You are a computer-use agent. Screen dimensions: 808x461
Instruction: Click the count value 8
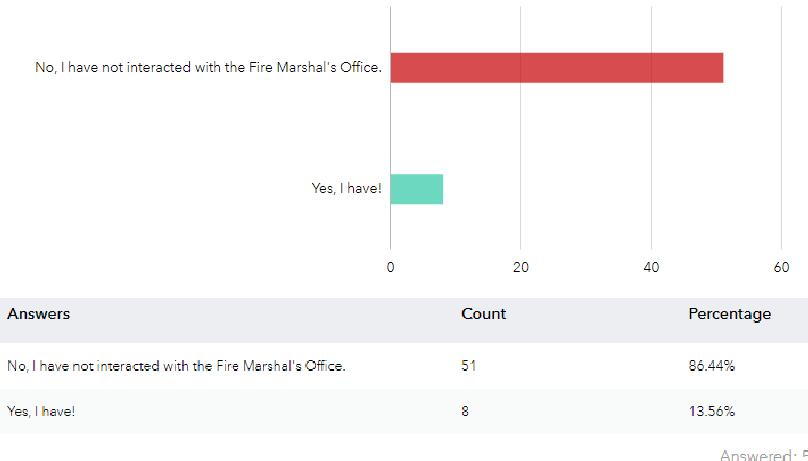pos(465,411)
